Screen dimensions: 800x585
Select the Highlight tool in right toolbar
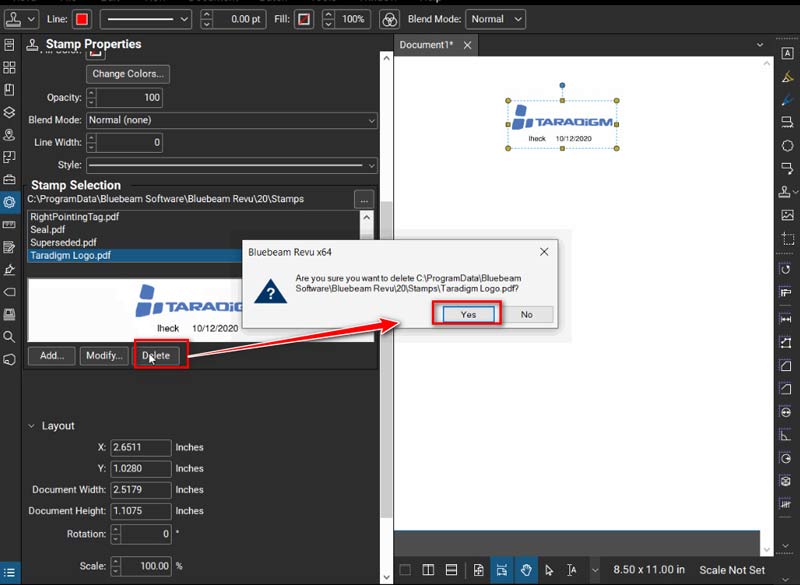pos(787,77)
